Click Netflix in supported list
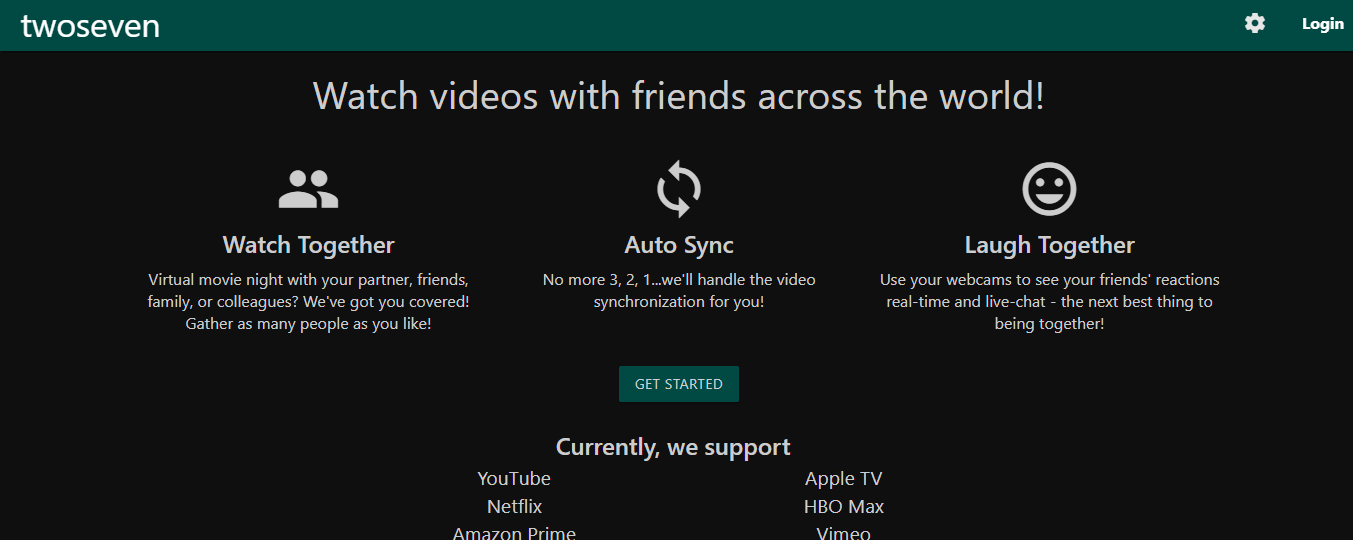This screenshot has width=1353, height=540. point(514,507)
